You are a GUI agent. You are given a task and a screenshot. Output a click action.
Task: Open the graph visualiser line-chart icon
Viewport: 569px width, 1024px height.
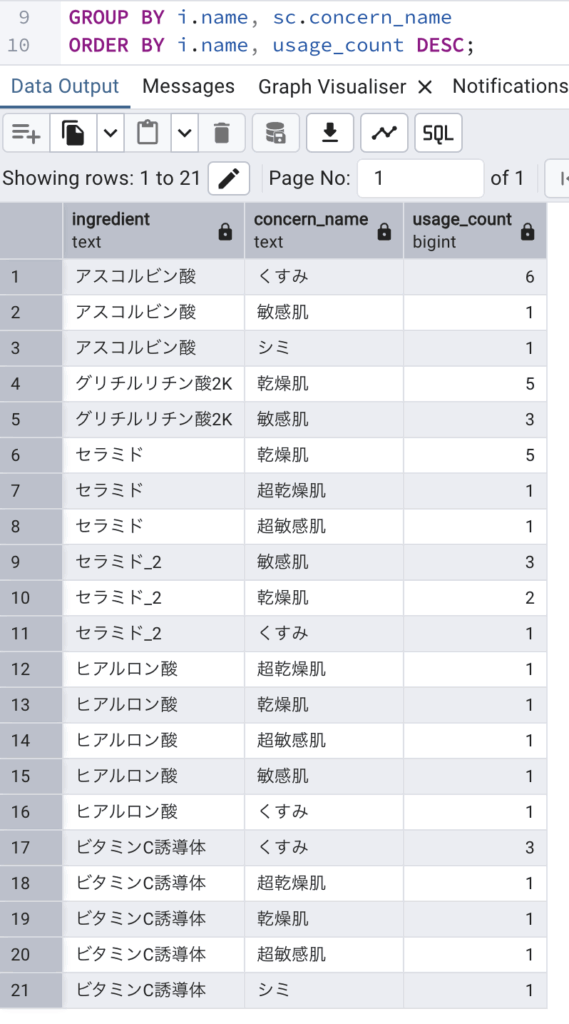tap(384, 133)
